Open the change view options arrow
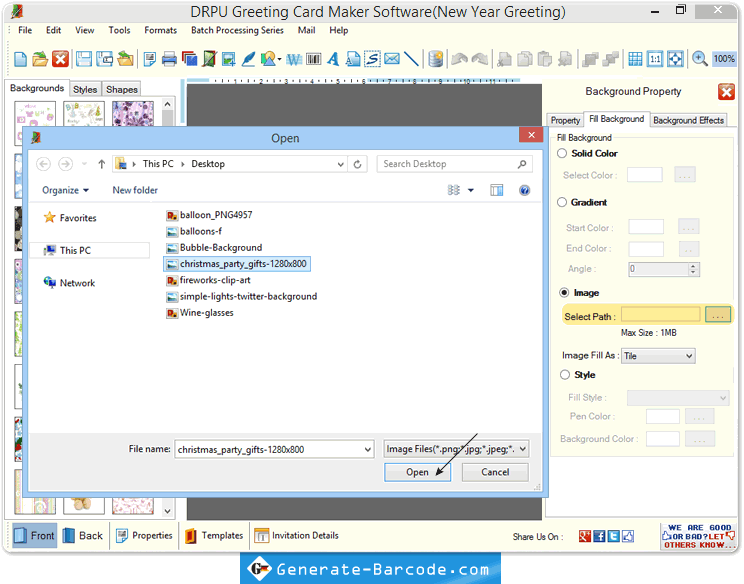The width and height of the screenshot is (744, 584). coord(471,191)
